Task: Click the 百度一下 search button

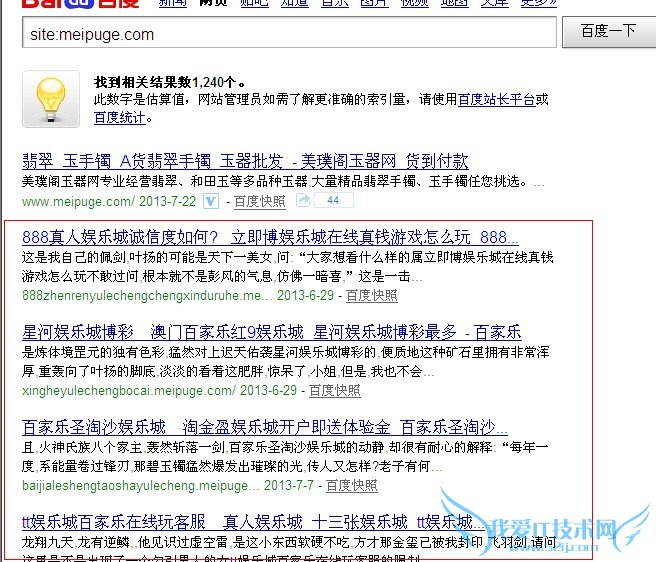Action: [609, 32]
